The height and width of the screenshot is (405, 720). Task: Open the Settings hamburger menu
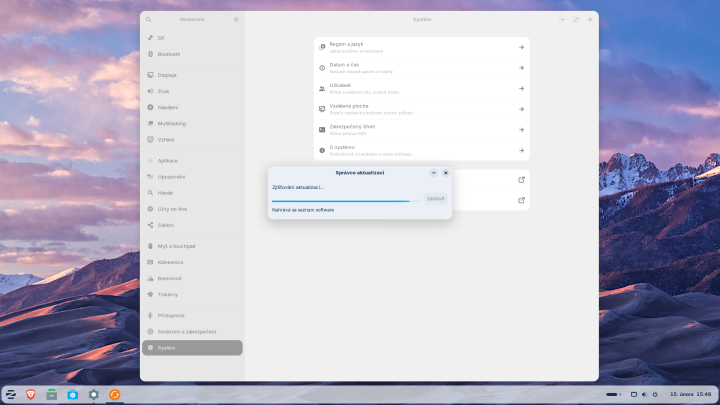[x=236, y=20]
